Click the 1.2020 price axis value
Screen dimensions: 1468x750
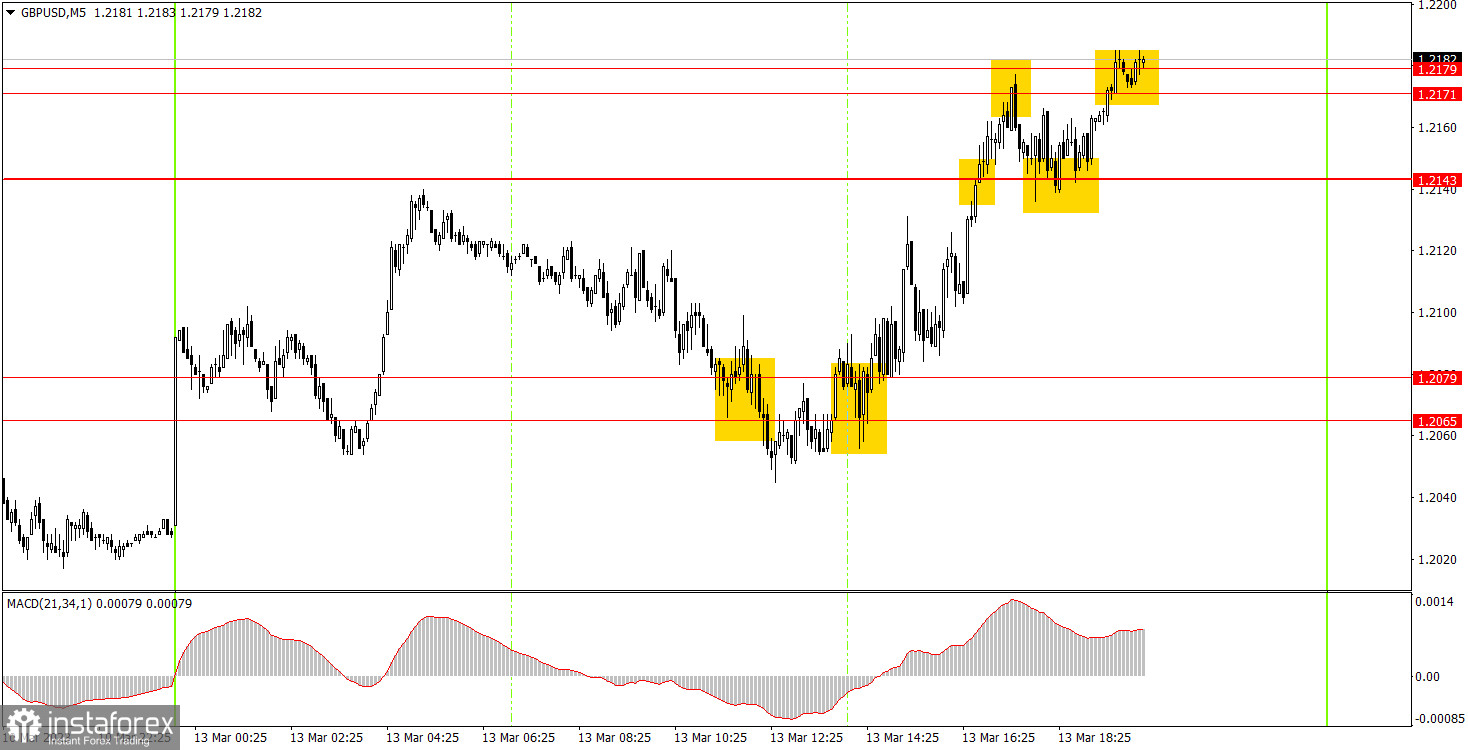[1439, 560]
